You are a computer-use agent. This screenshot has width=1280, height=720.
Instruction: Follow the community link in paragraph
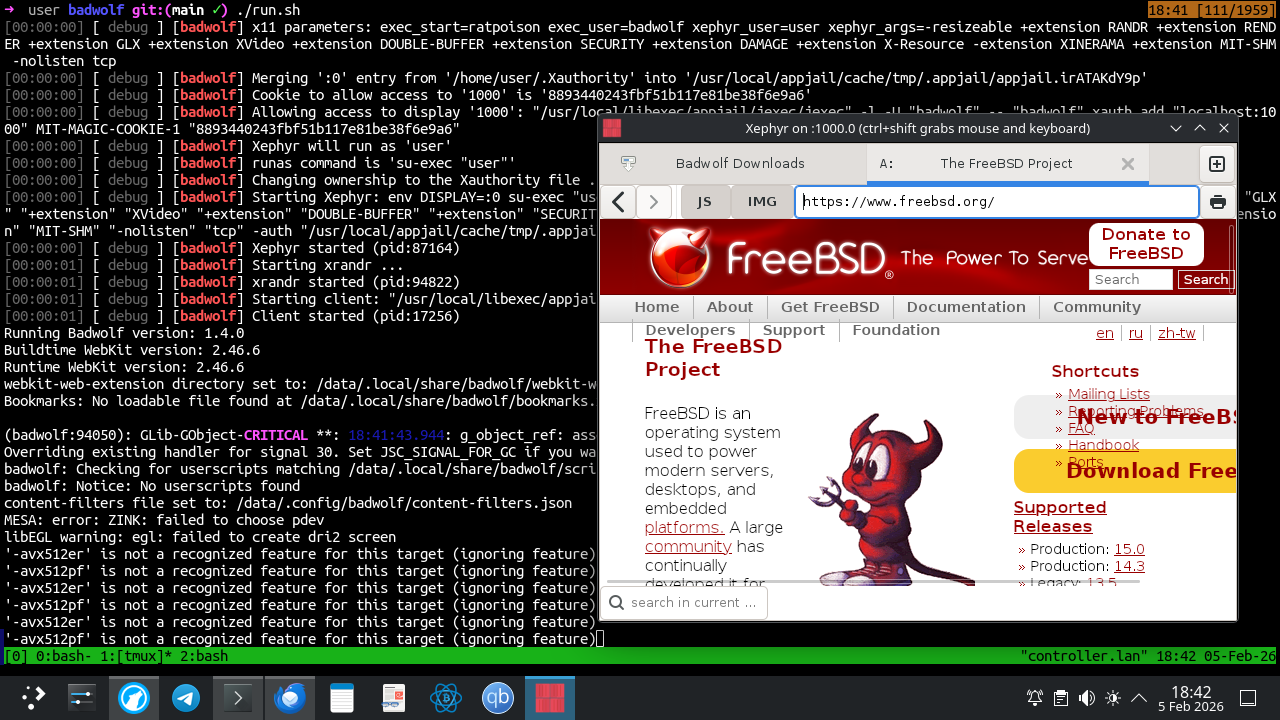[x=688, y=546]
